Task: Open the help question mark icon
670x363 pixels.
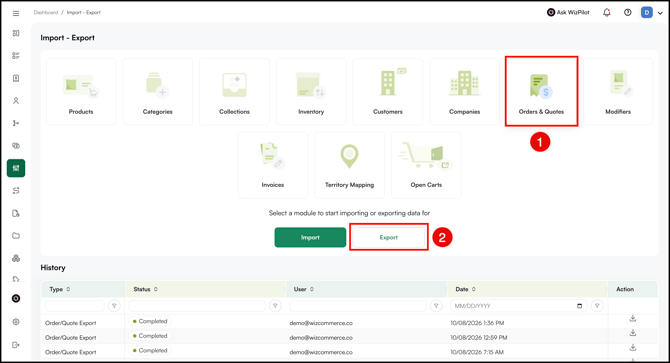Action: [x=627, y=12]
